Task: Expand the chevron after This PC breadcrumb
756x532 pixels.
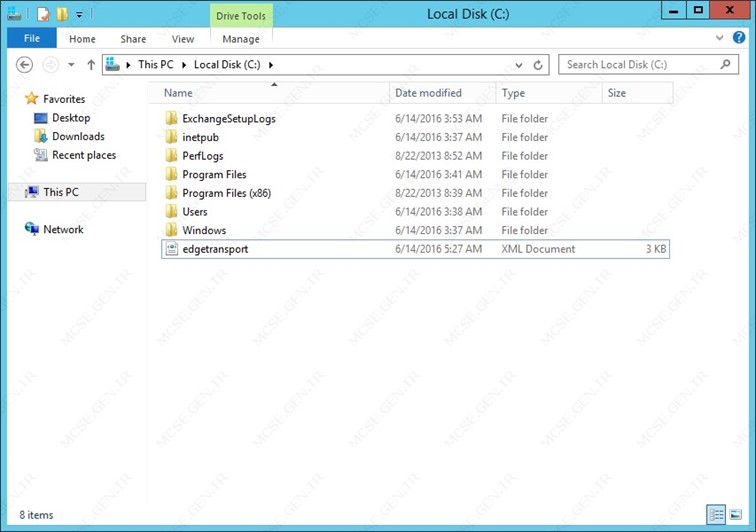Action: (x=184, y=65)
